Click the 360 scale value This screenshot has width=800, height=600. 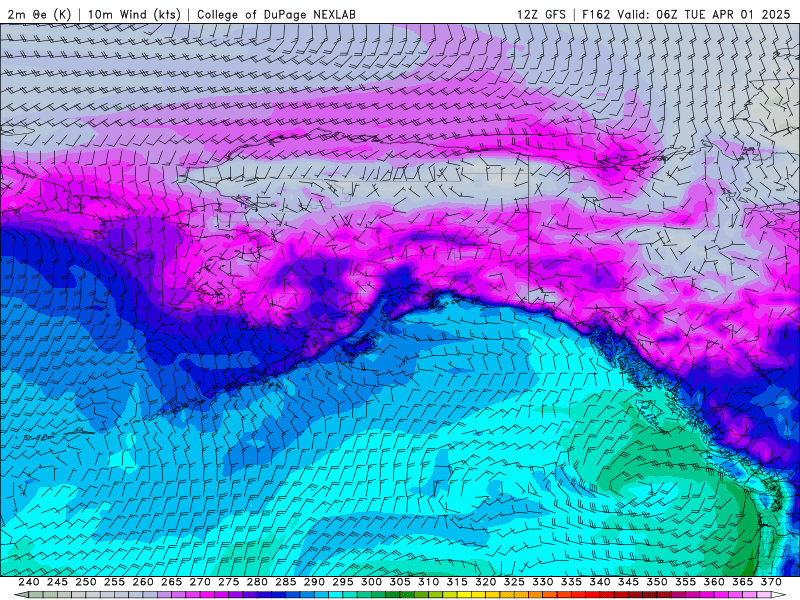click(714, 582)
